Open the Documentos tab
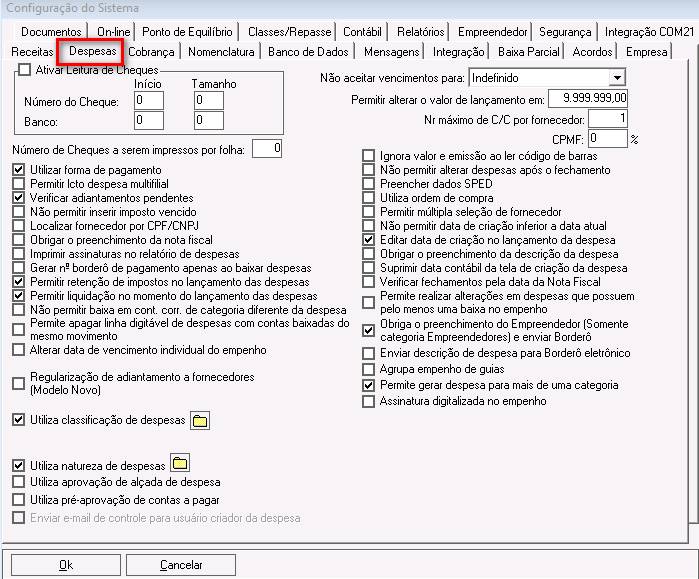Image resolution: width=699 pixels, height=579 pixels. (x=51, y=32)
